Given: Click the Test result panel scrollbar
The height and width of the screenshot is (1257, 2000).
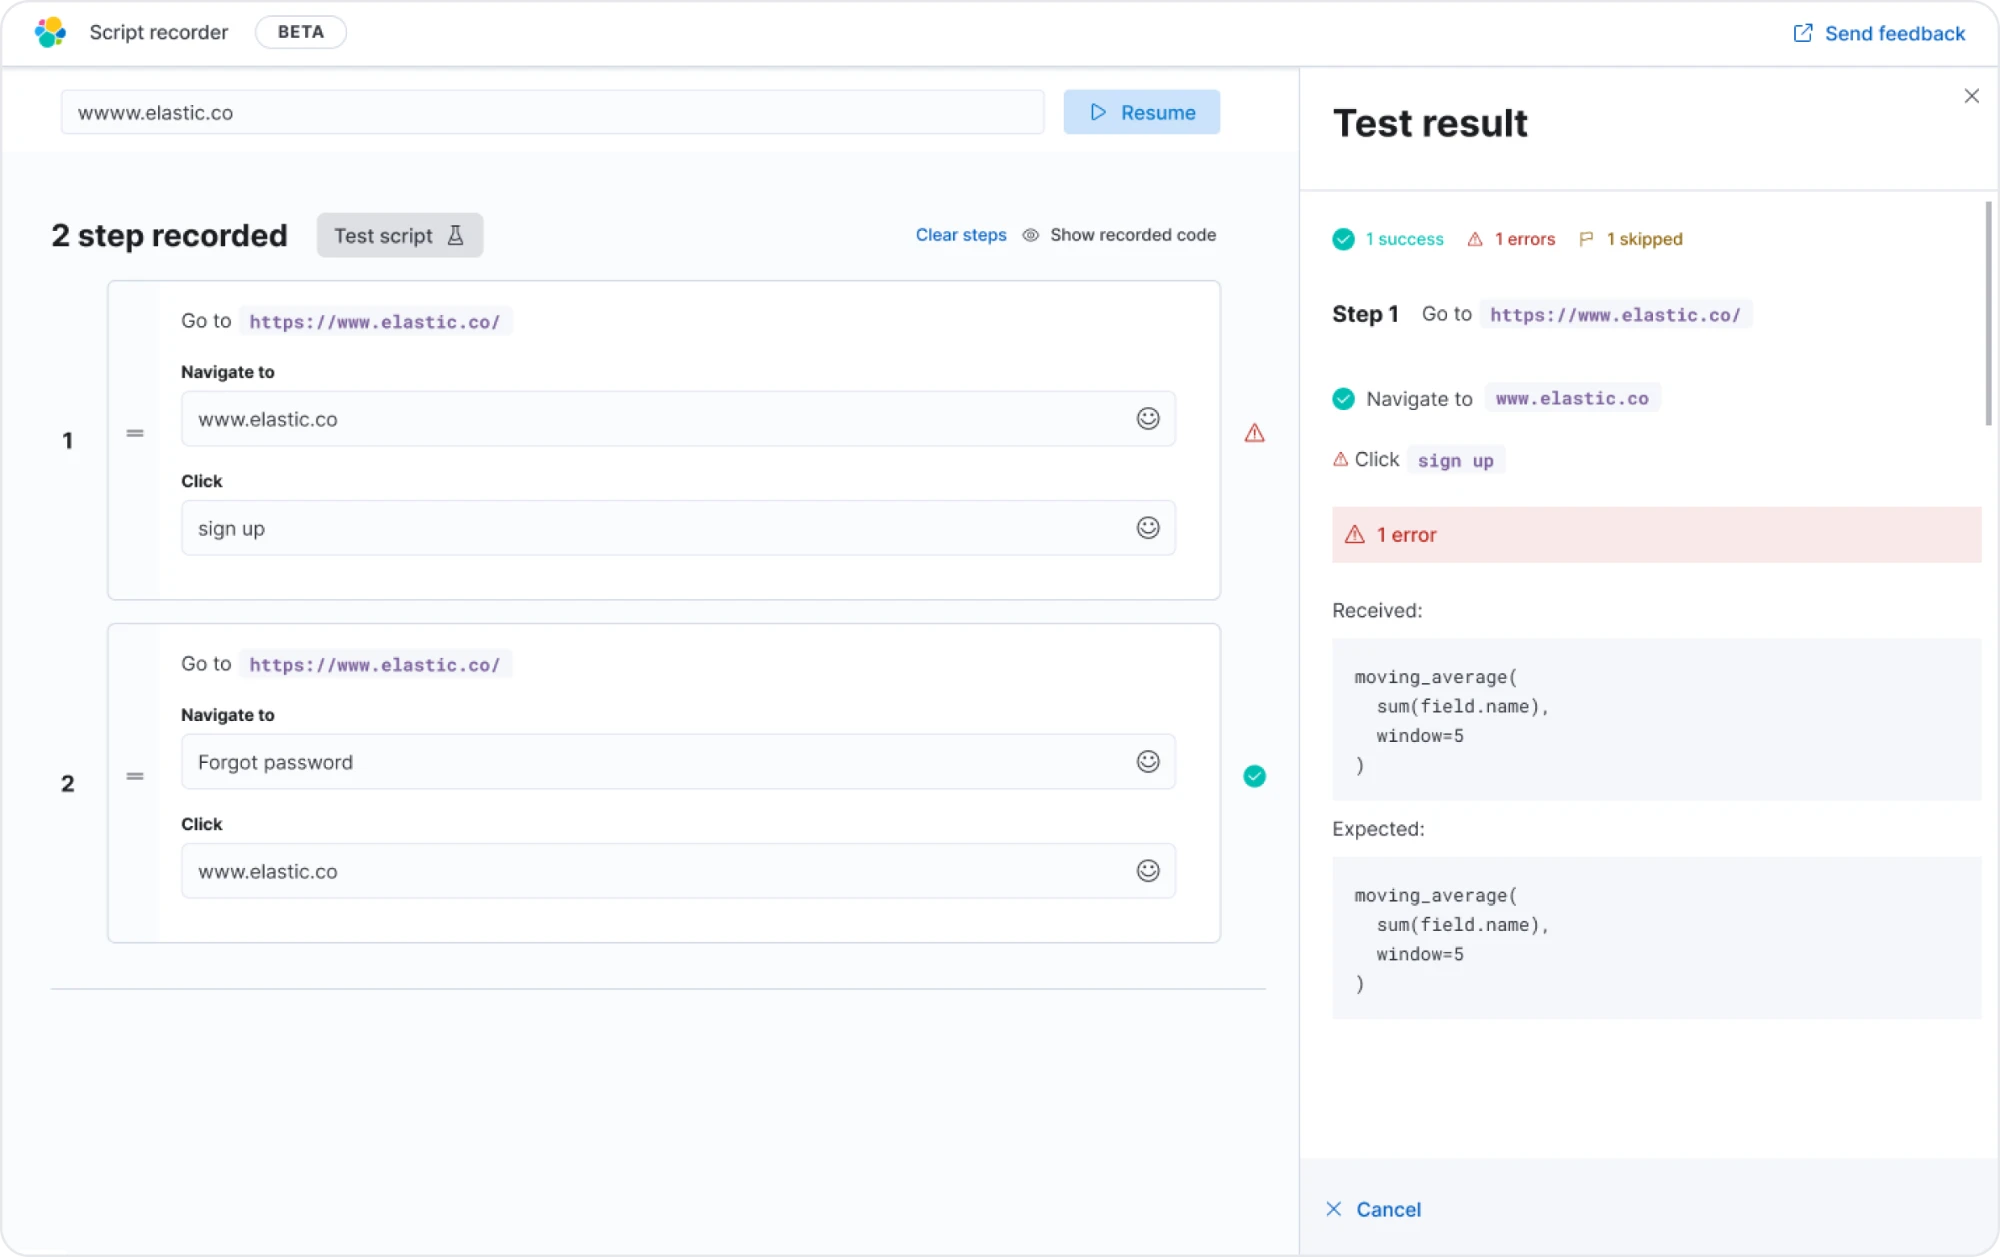Looking at the screenshot, I should pos(1988,313).
